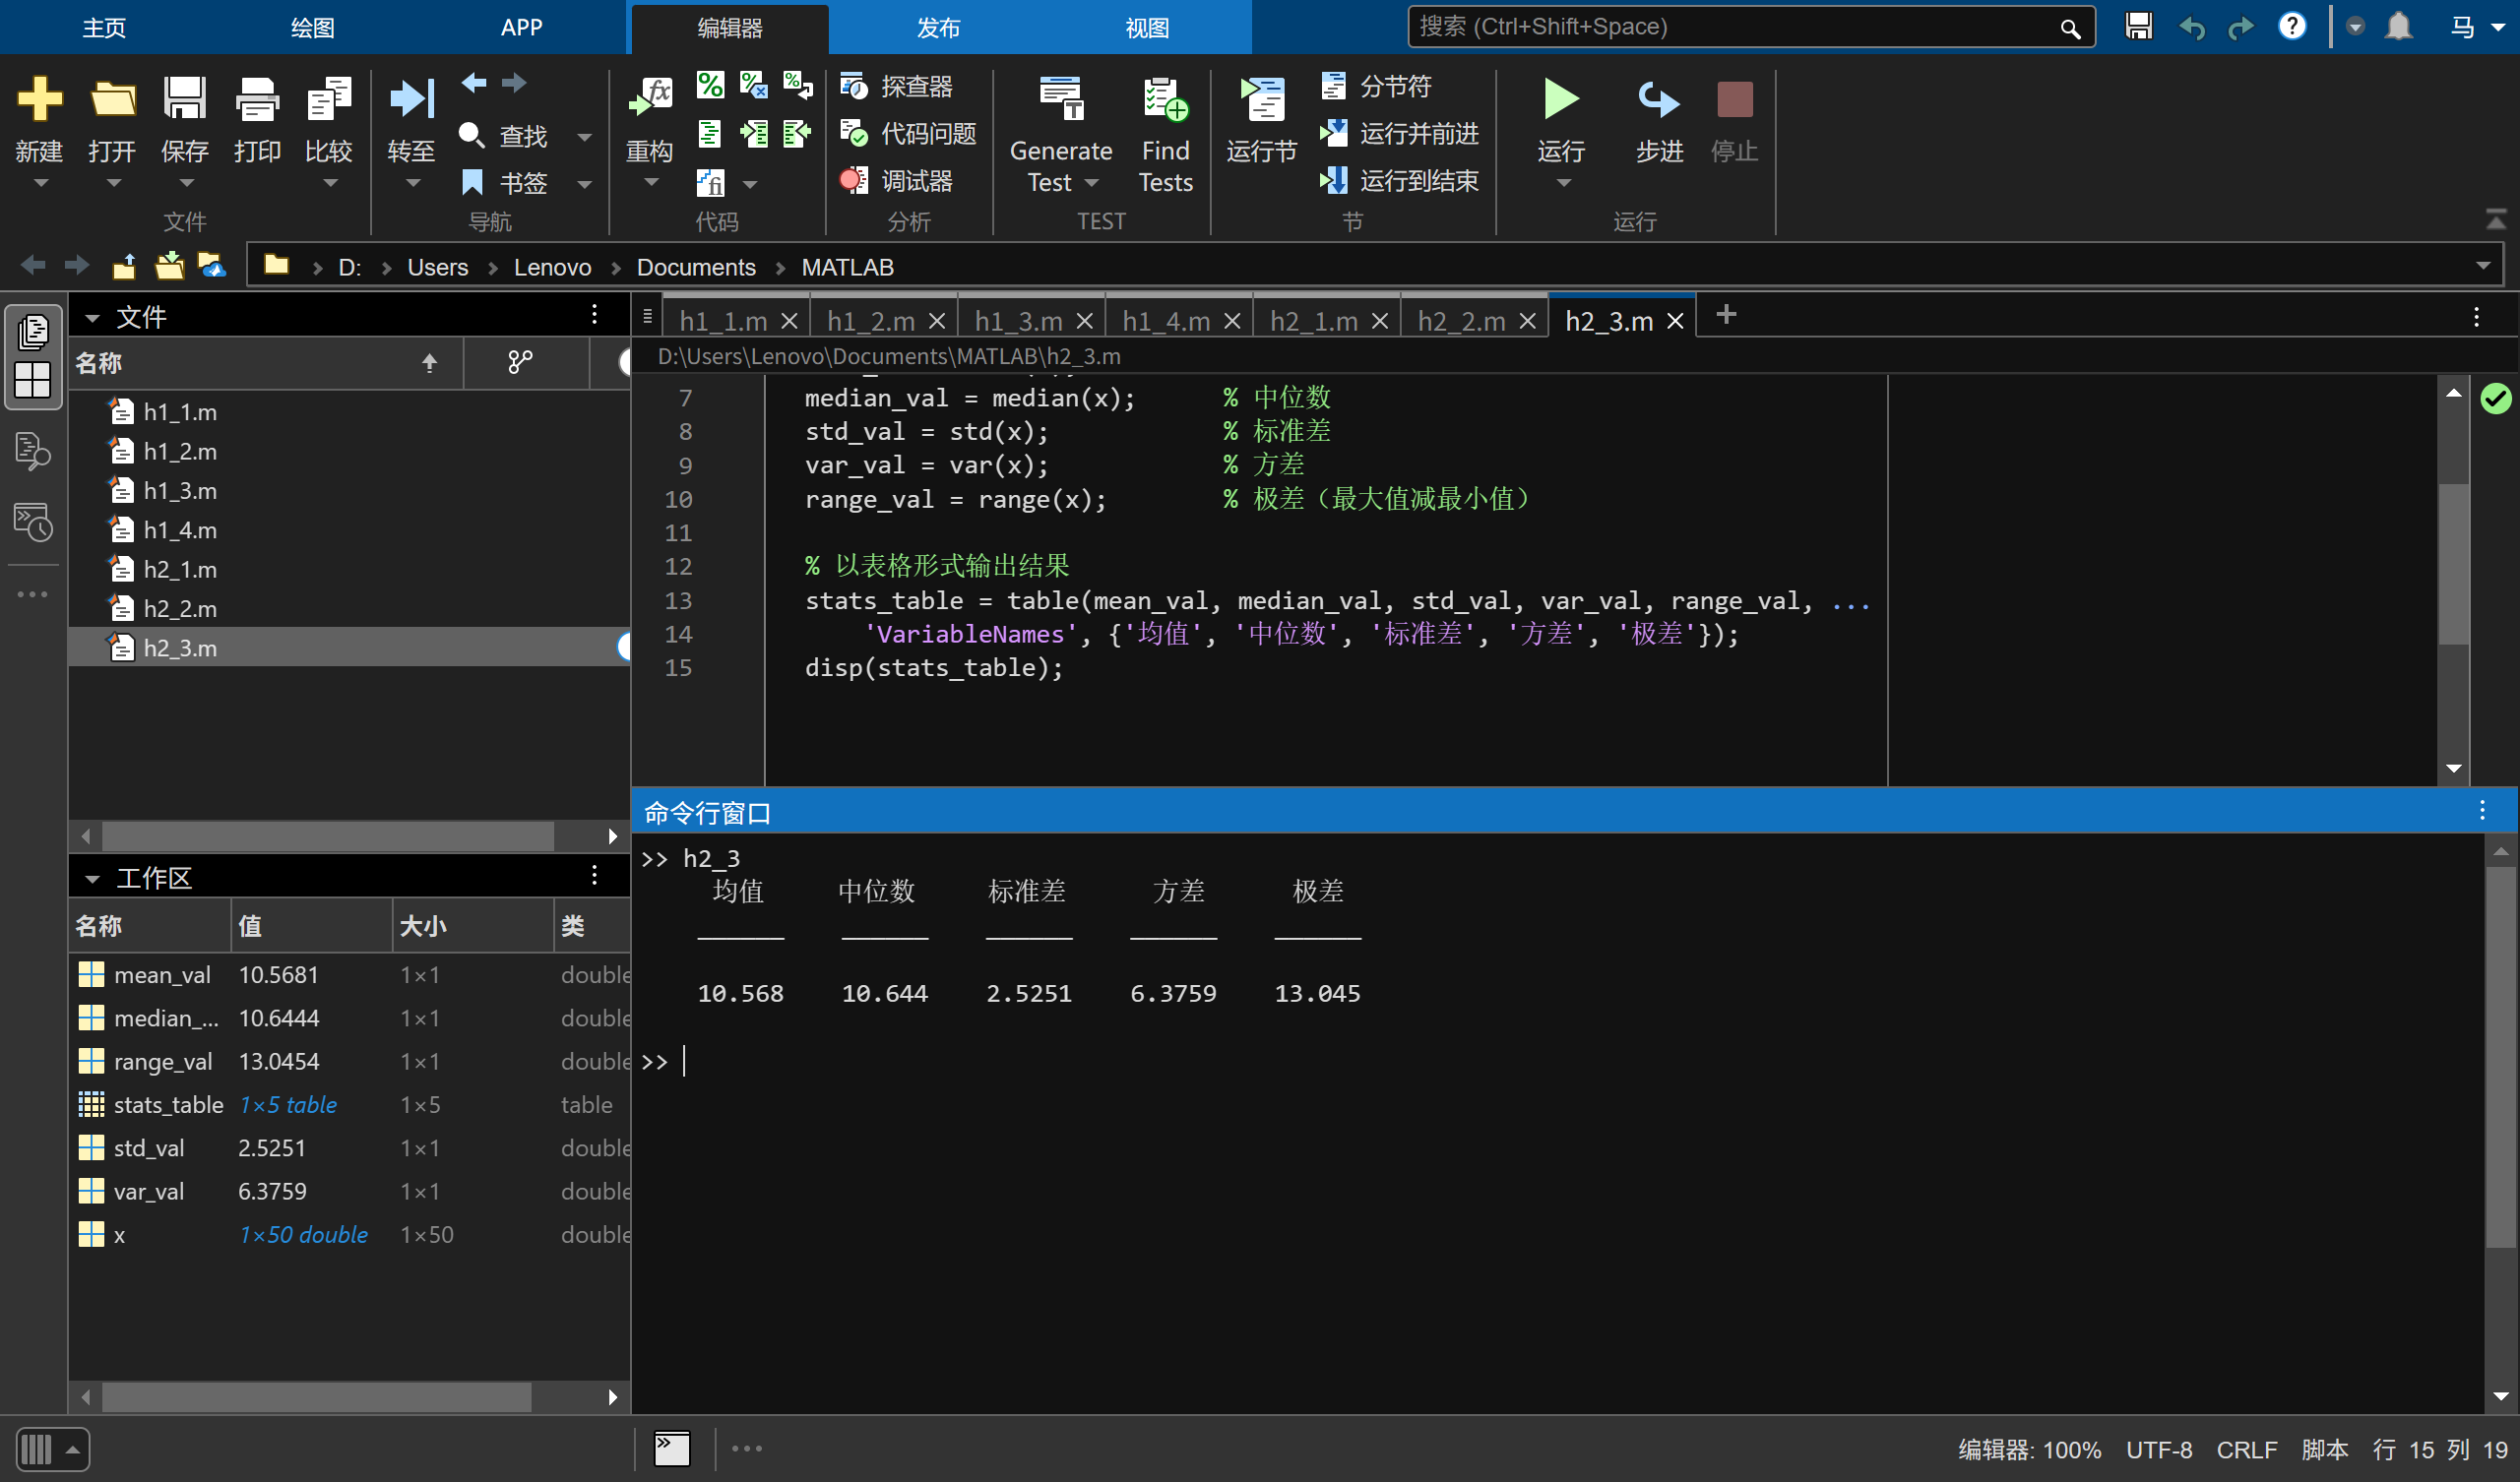Image resolution: width=2520 pixels, height=1482 pixels.
Task: Click the green Run (运行) button
Action: point(1560,100)
